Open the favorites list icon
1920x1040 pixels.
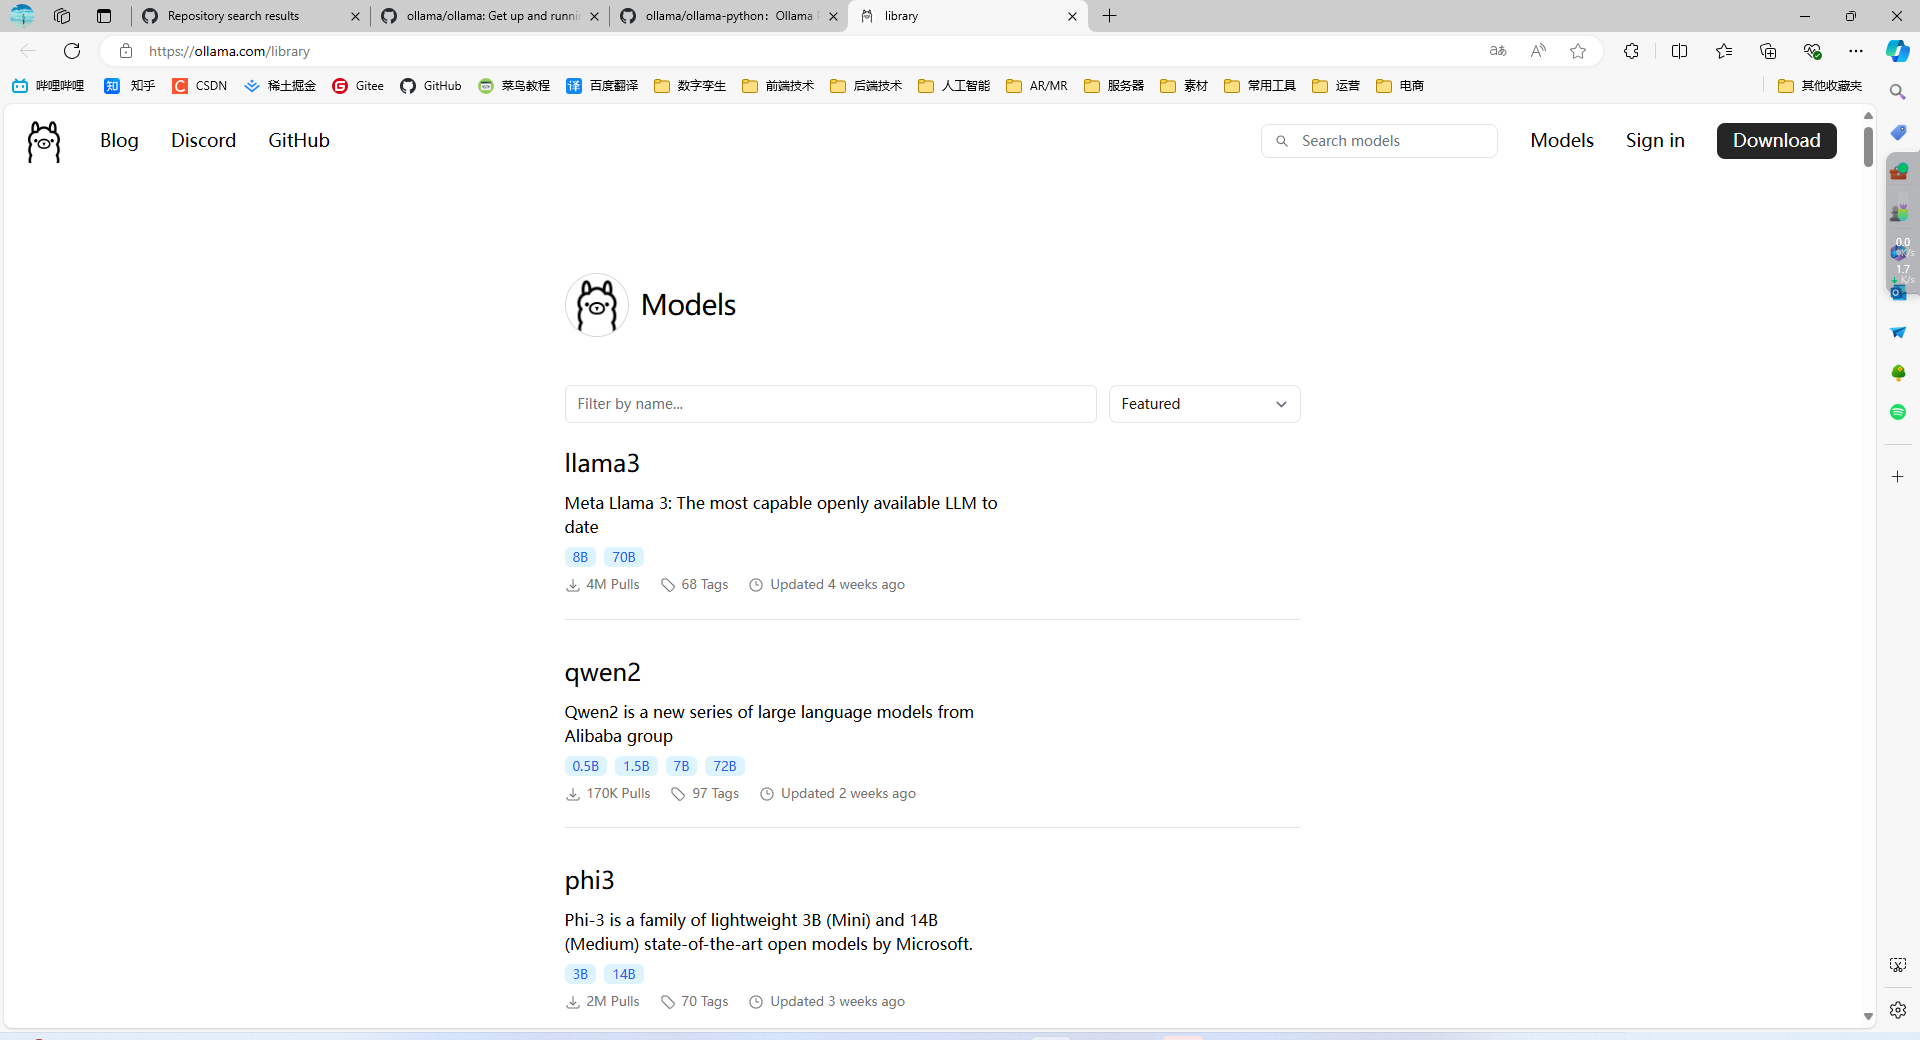click(1724, 51)
